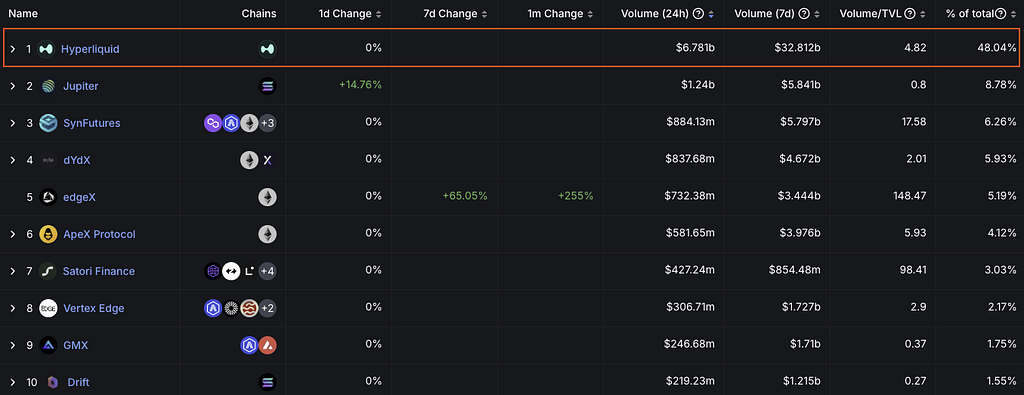
Task: Show the +3 more chains badge for SynFutures
Action: pos(268,123)
